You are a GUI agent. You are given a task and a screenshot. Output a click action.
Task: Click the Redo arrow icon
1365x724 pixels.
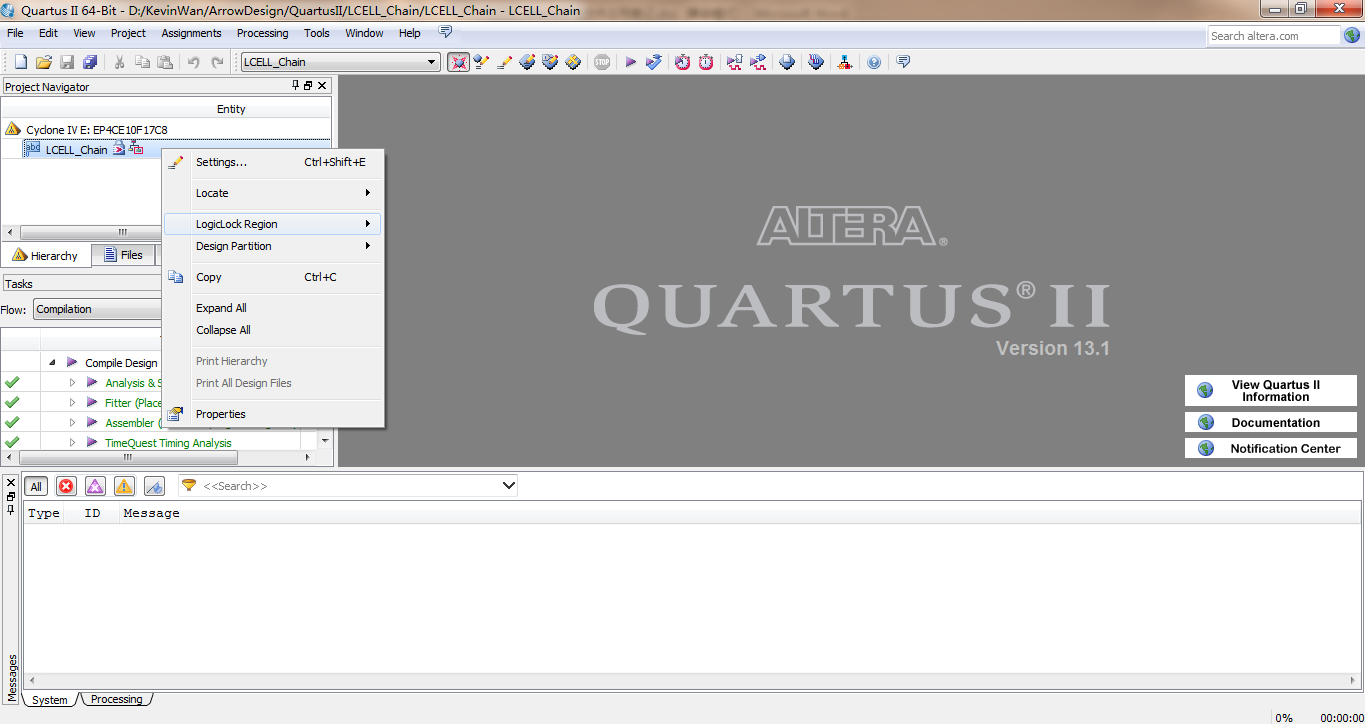click(217, 62)
